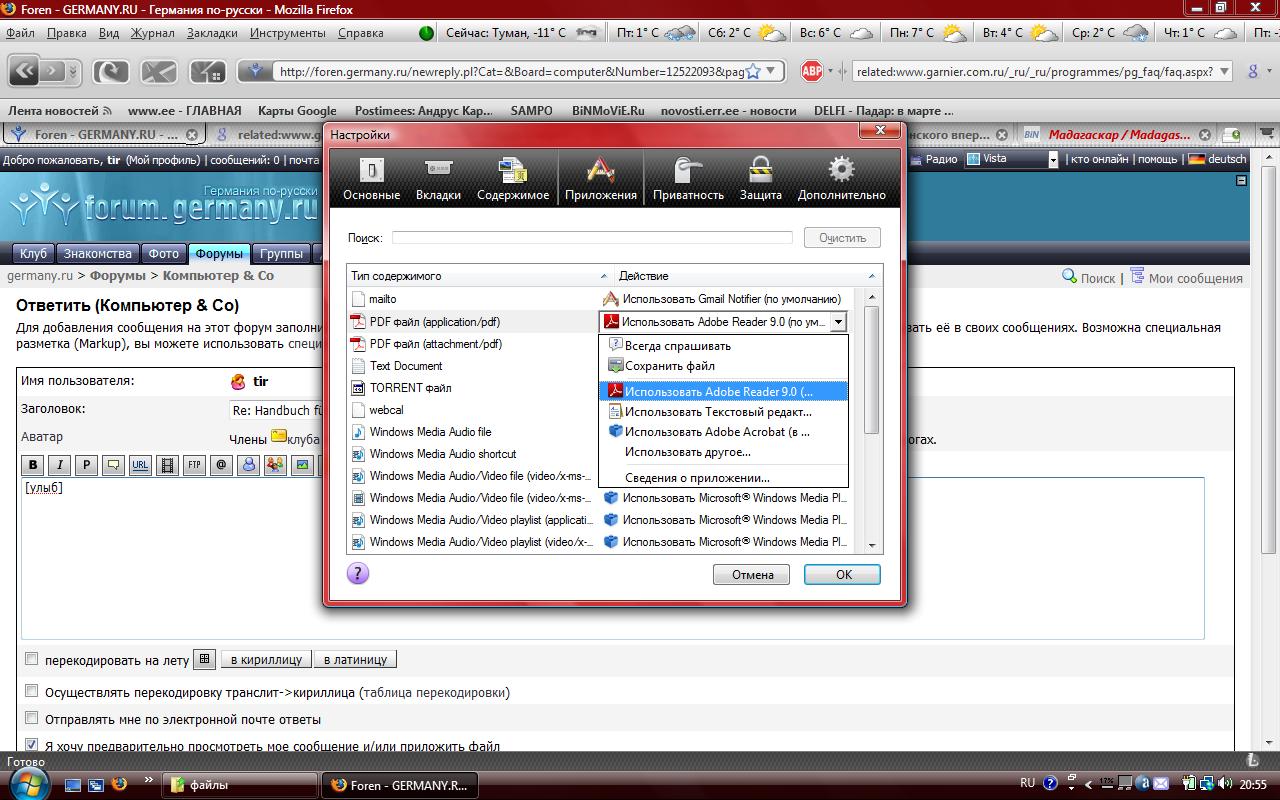The height and width of the screenshot is (800, 1280).
Task: Open the Закладки menu
Action: click(212, 33)
